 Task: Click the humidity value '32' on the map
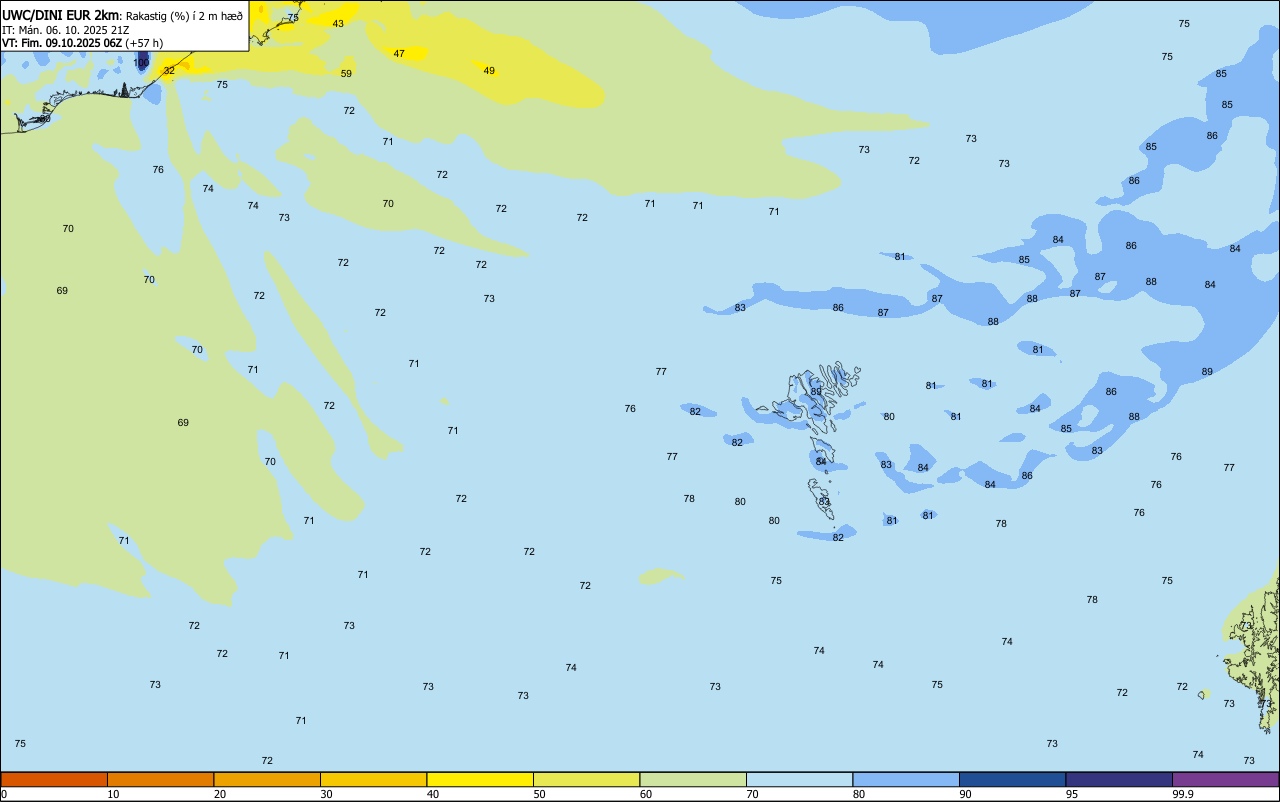169,70
